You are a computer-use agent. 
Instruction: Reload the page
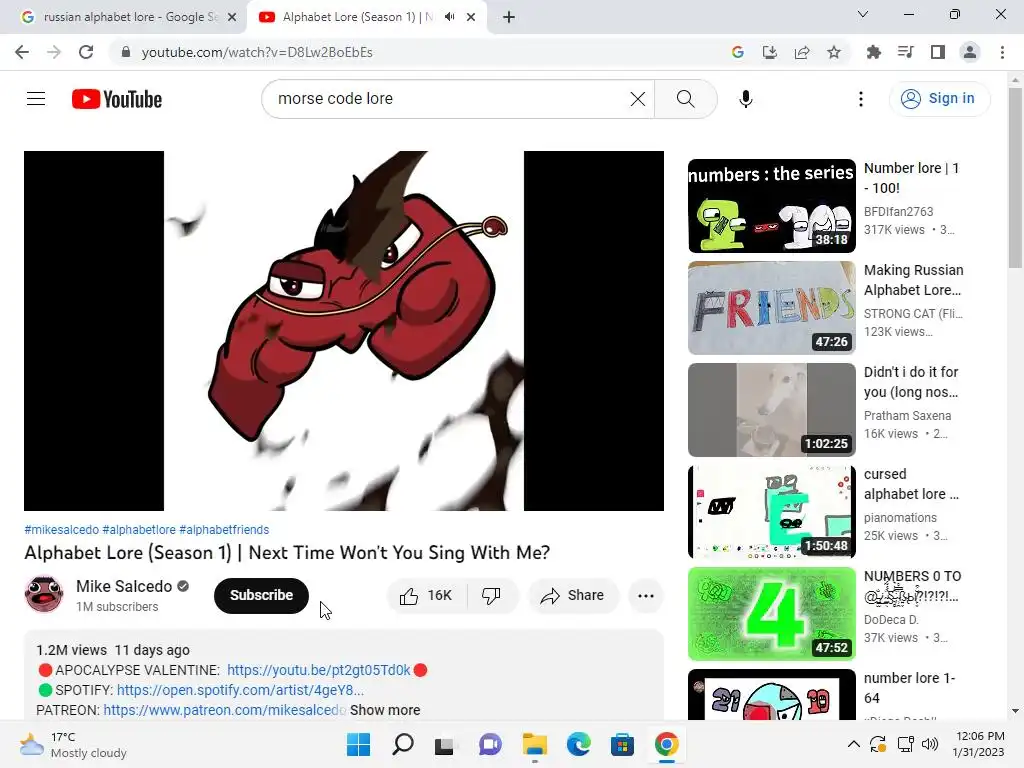click(x=86, y=52)
